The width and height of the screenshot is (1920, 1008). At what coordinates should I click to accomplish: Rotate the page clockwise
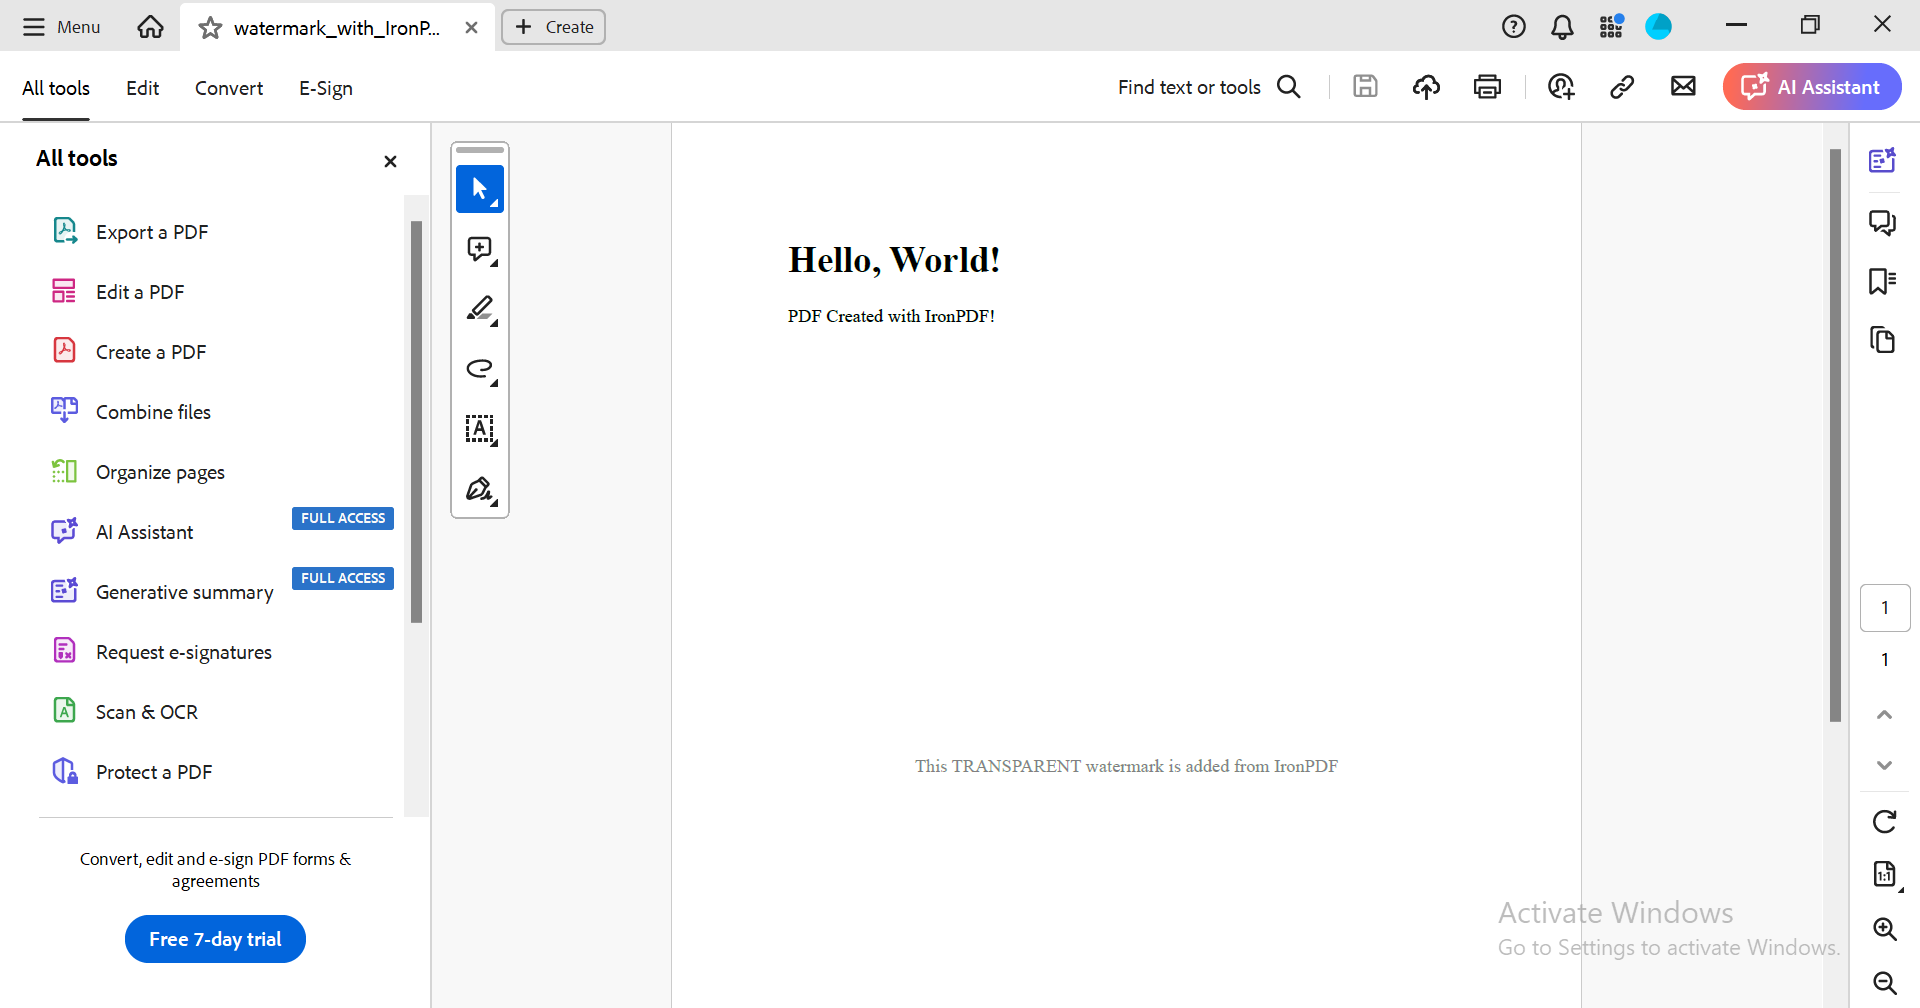tap(1885, 822)
